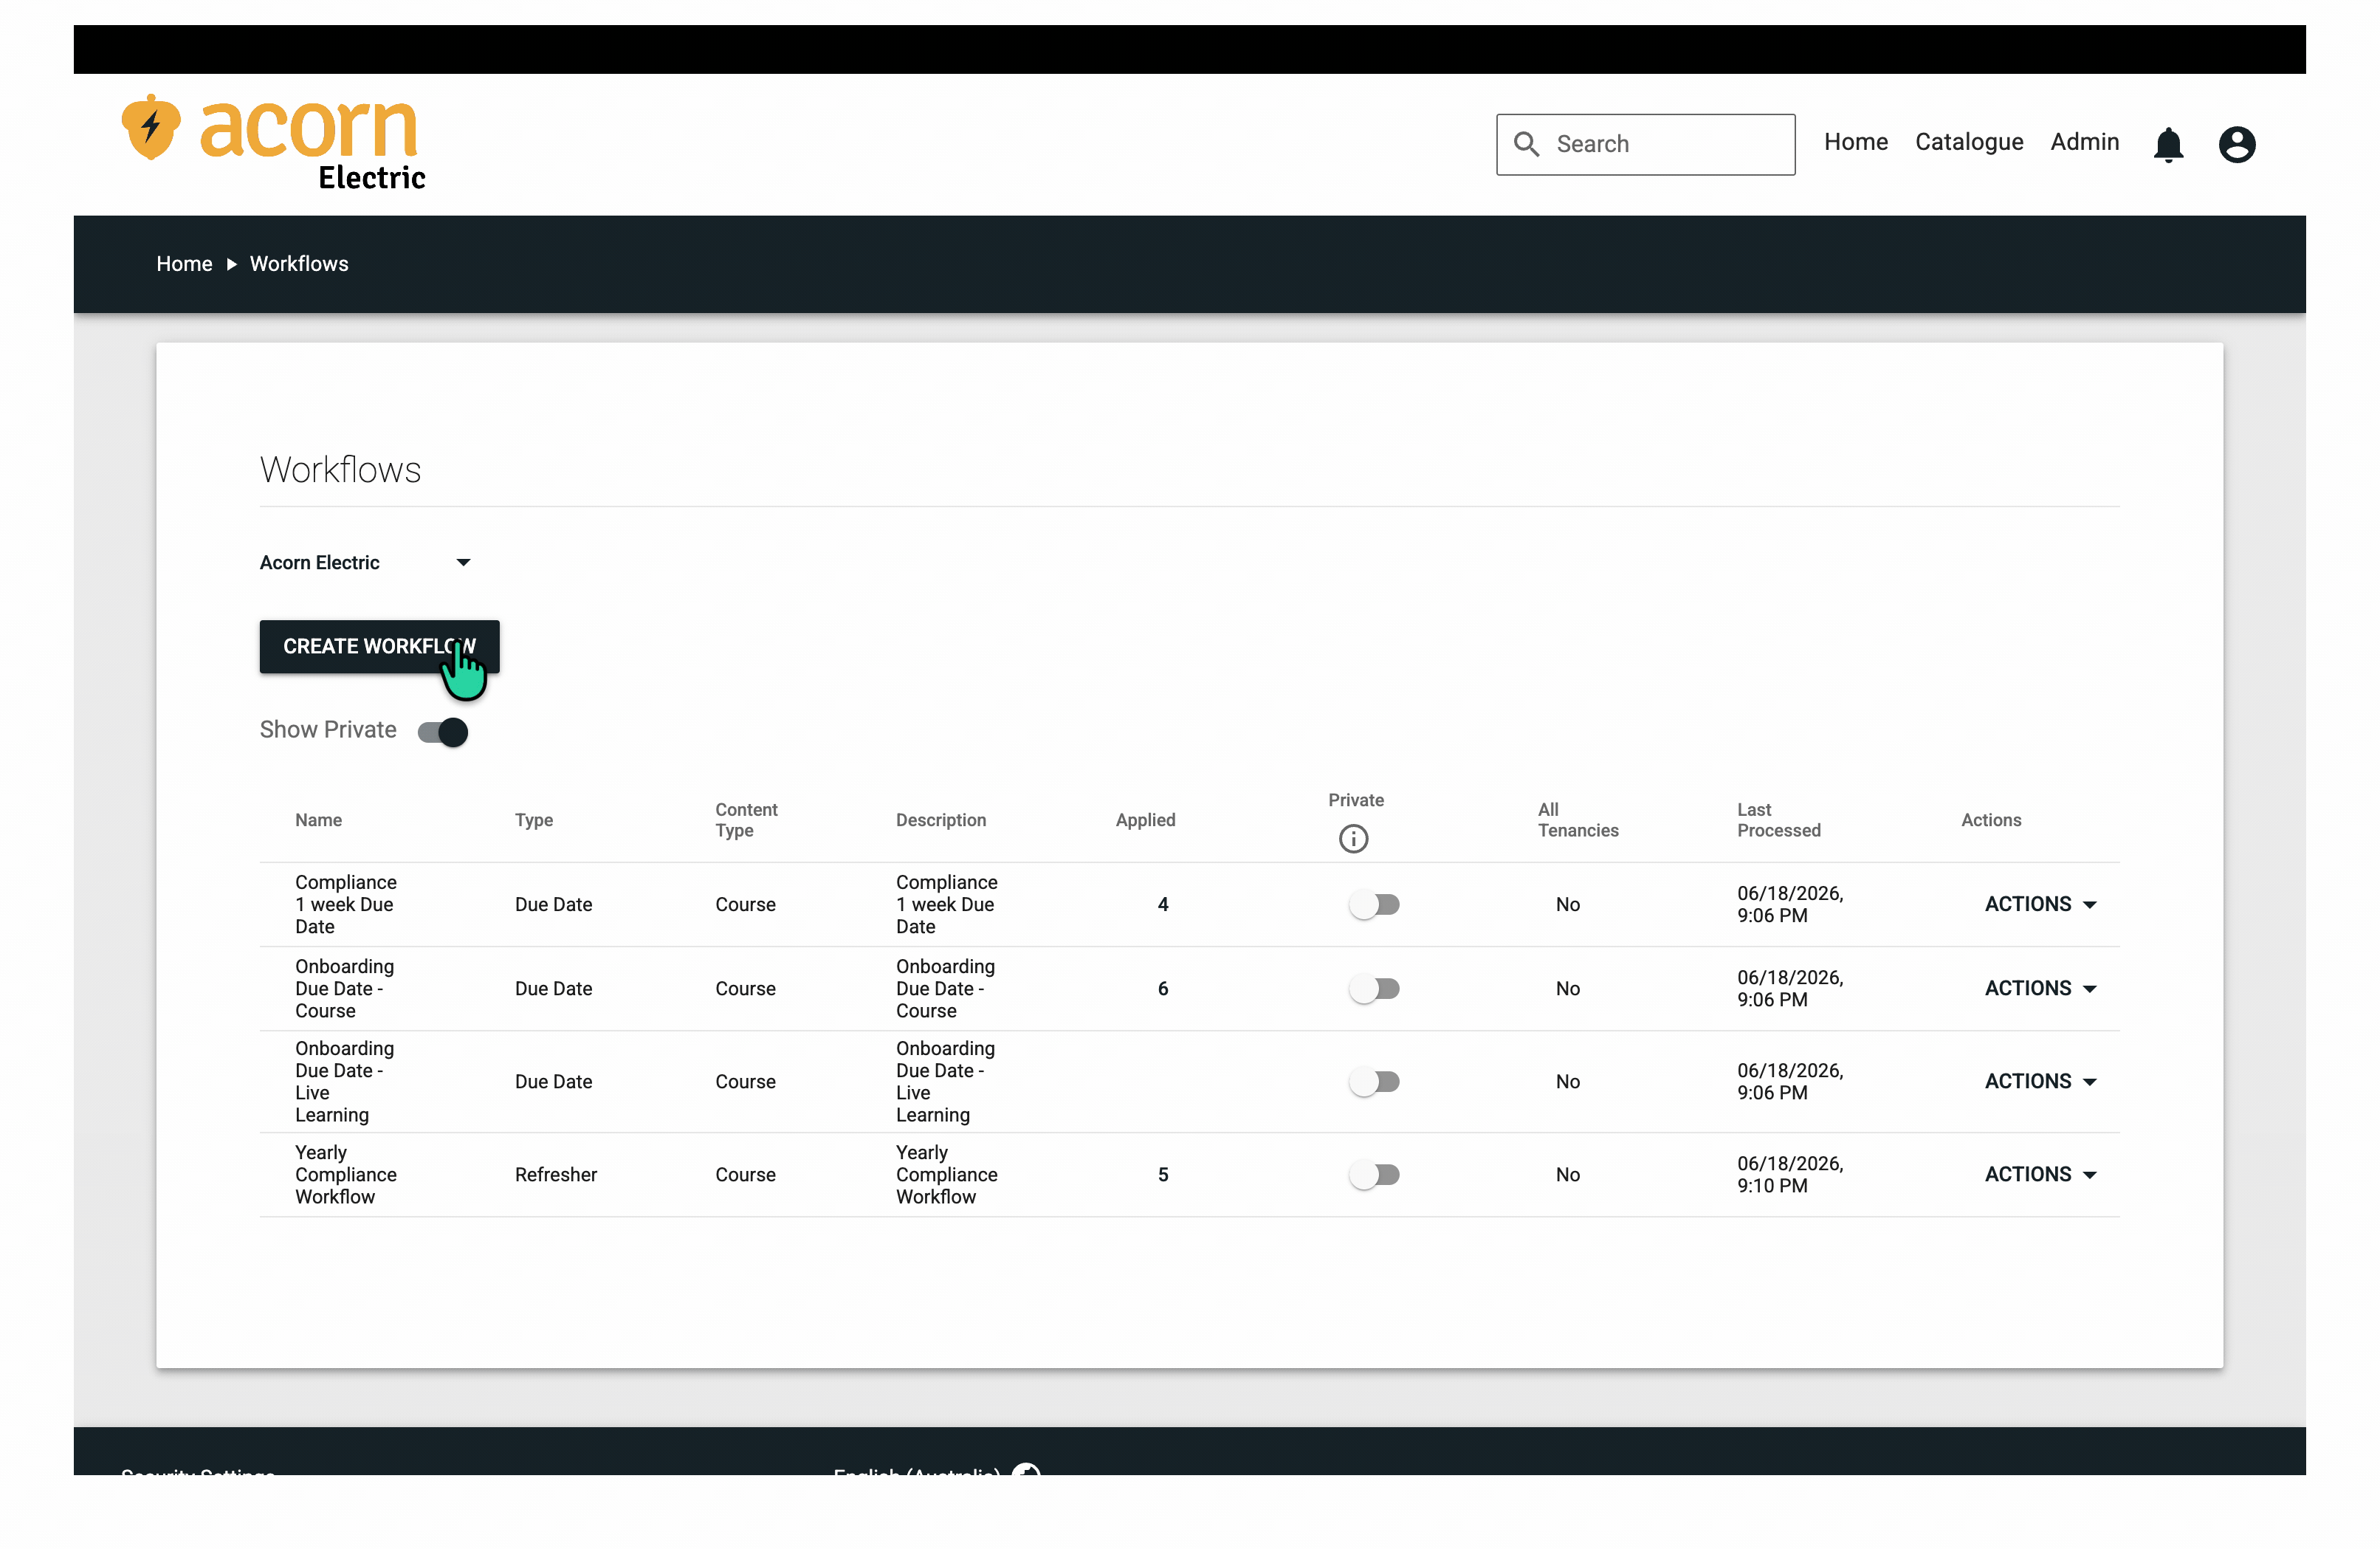Toggle Private for Compliance 1 week Due Date

1373,904
